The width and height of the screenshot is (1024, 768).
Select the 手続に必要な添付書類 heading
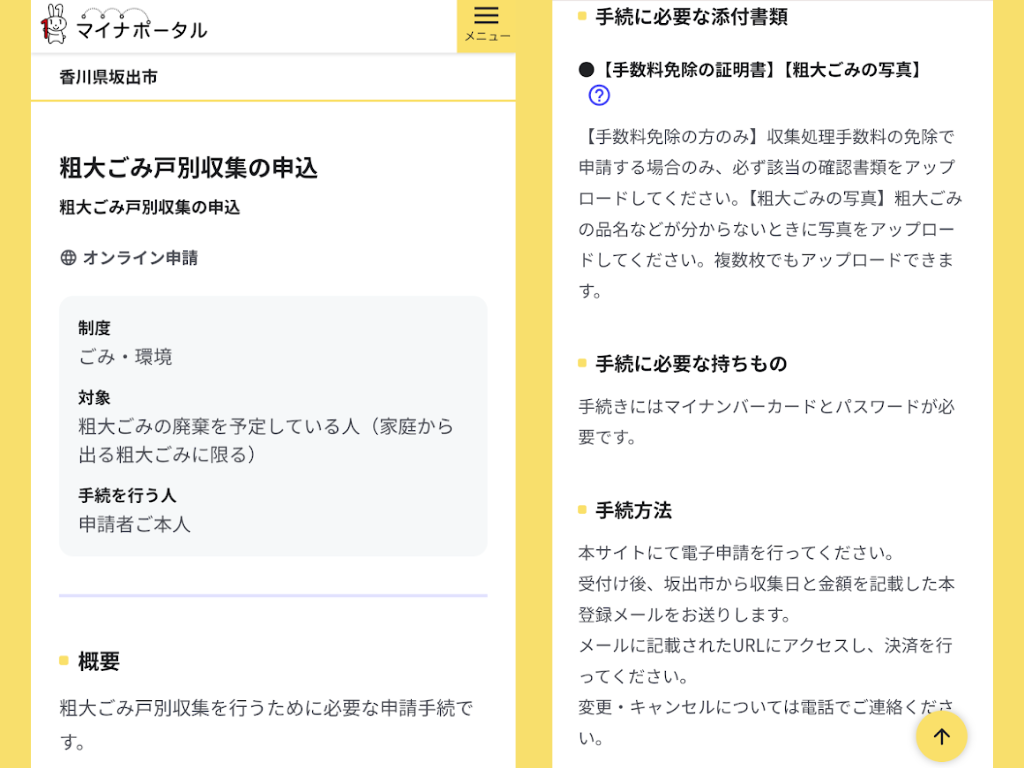click(x=691, y=16)
